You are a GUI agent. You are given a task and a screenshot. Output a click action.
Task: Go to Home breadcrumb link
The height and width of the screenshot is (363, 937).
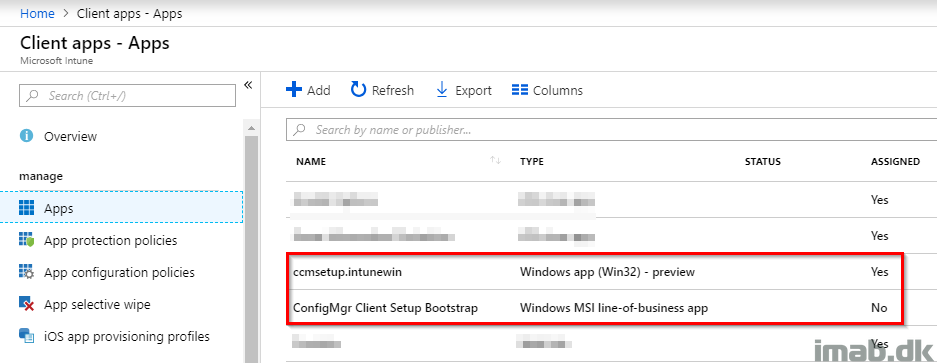tap(37, 14)
